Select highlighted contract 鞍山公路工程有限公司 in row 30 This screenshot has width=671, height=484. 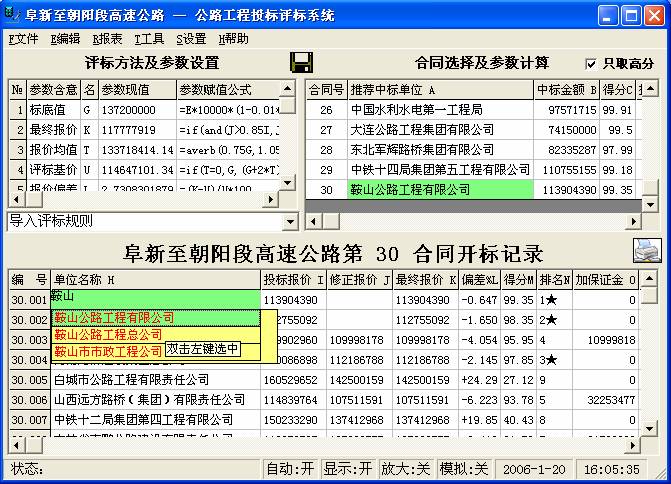tap(440, 190)
